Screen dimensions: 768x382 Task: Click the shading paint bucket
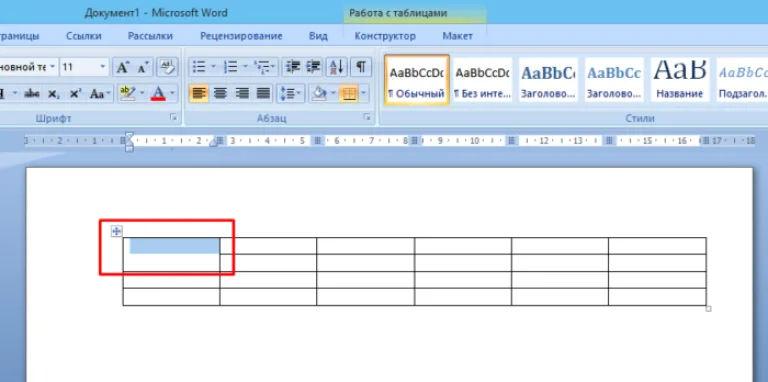[x=319, y=94]
